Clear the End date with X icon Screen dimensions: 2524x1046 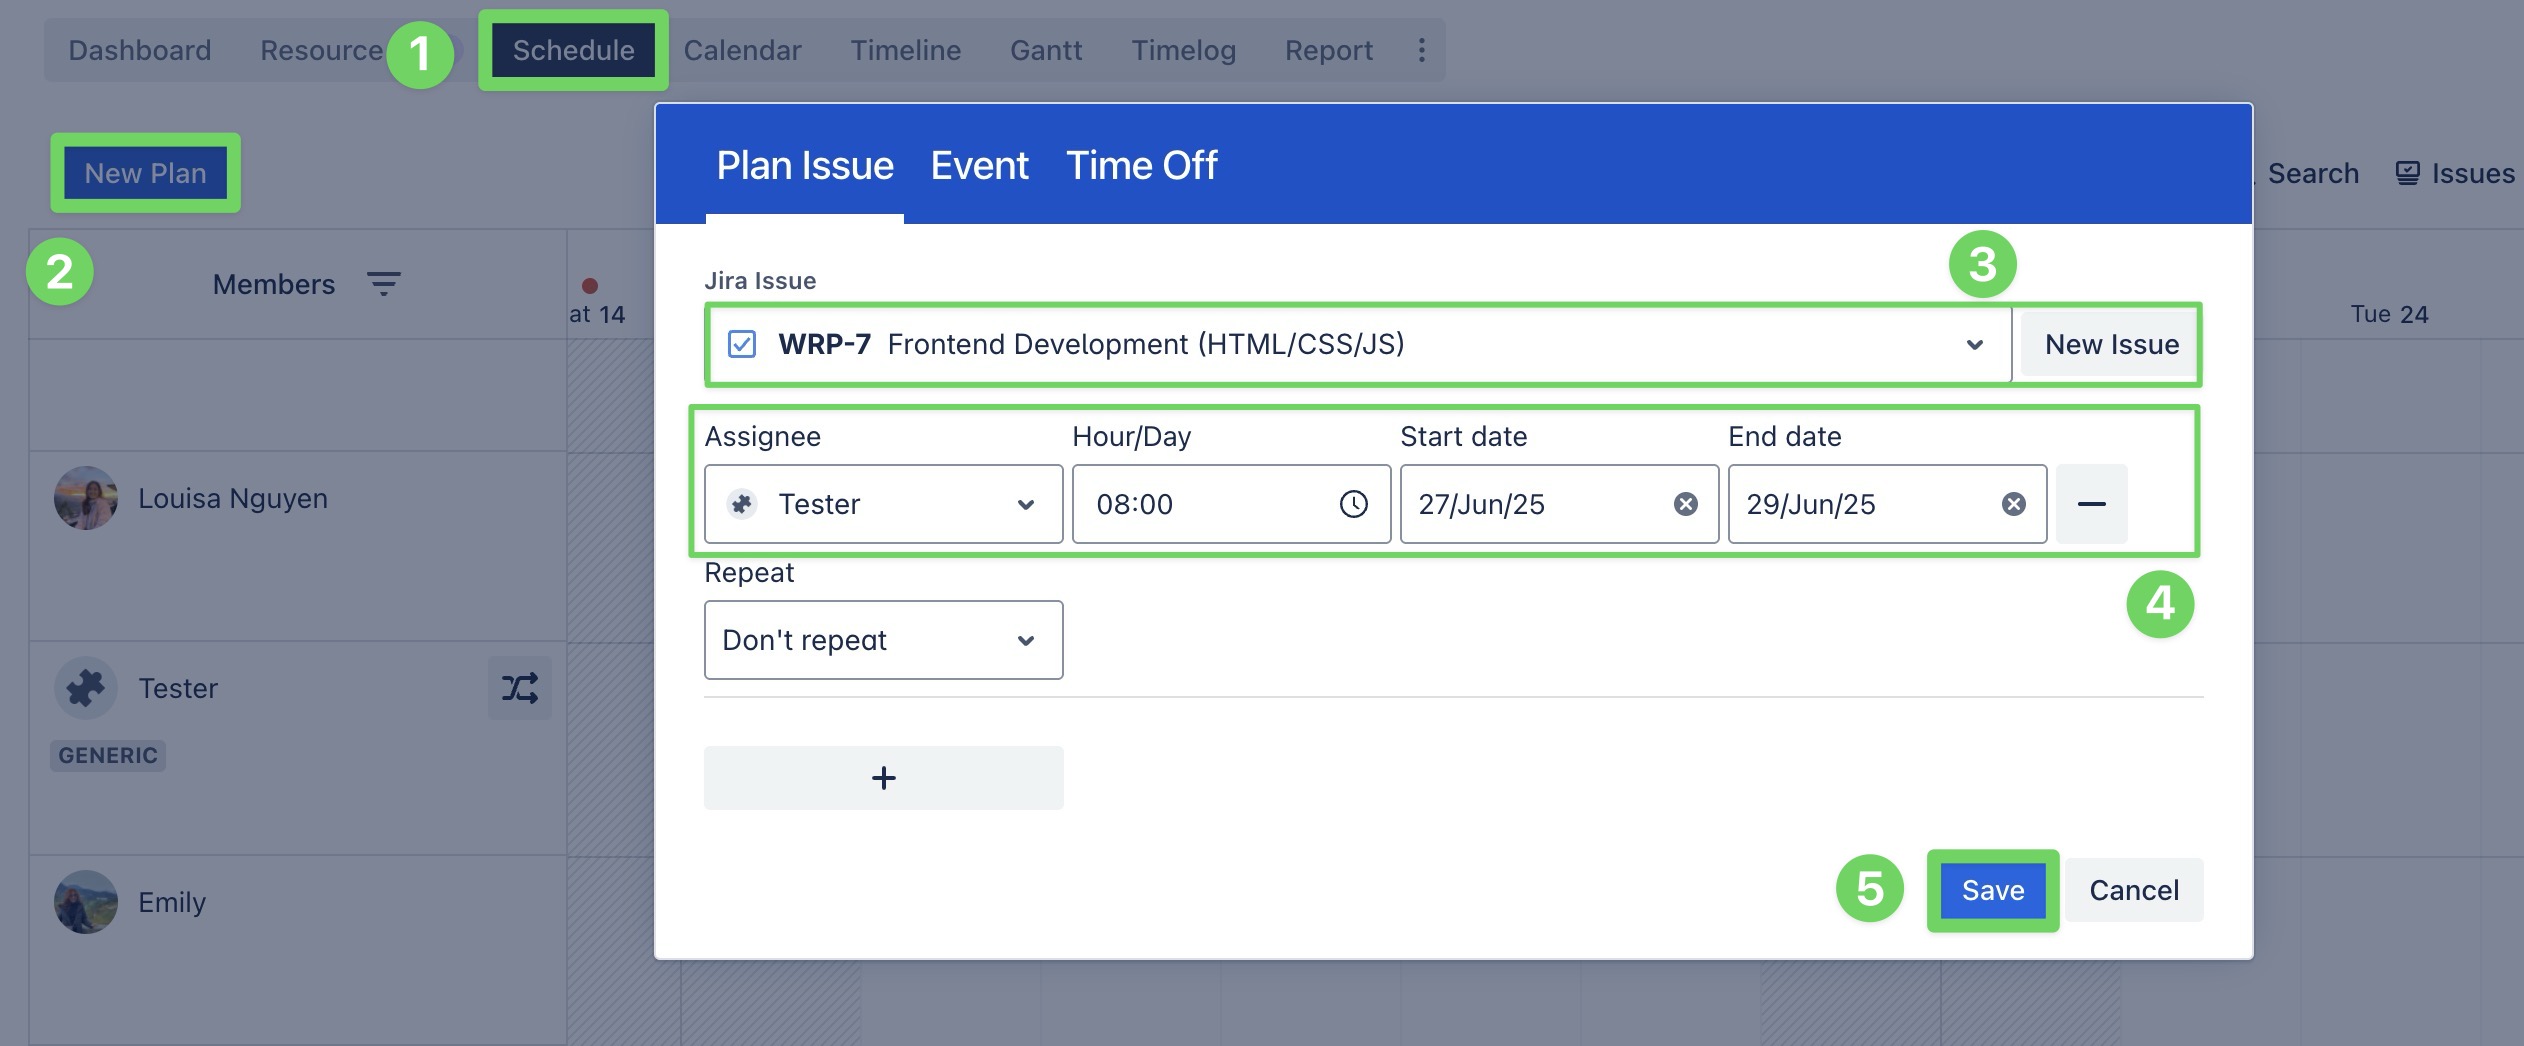2013,504
